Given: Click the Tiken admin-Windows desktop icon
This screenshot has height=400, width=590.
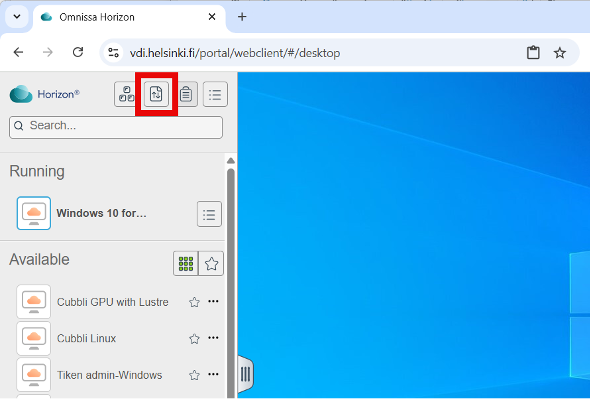Looking at the screenshot, I should click(x=33, y=375).
